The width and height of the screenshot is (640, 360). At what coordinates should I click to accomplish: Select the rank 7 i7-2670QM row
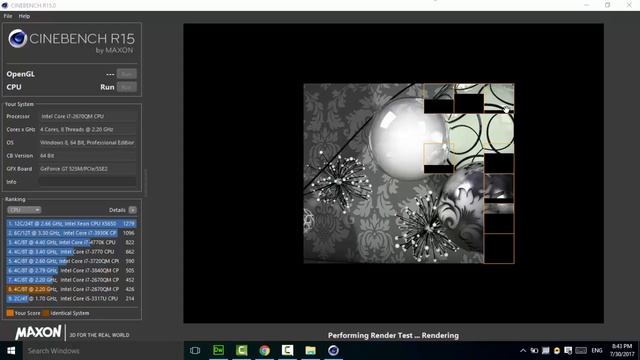(x=71, y=280)
